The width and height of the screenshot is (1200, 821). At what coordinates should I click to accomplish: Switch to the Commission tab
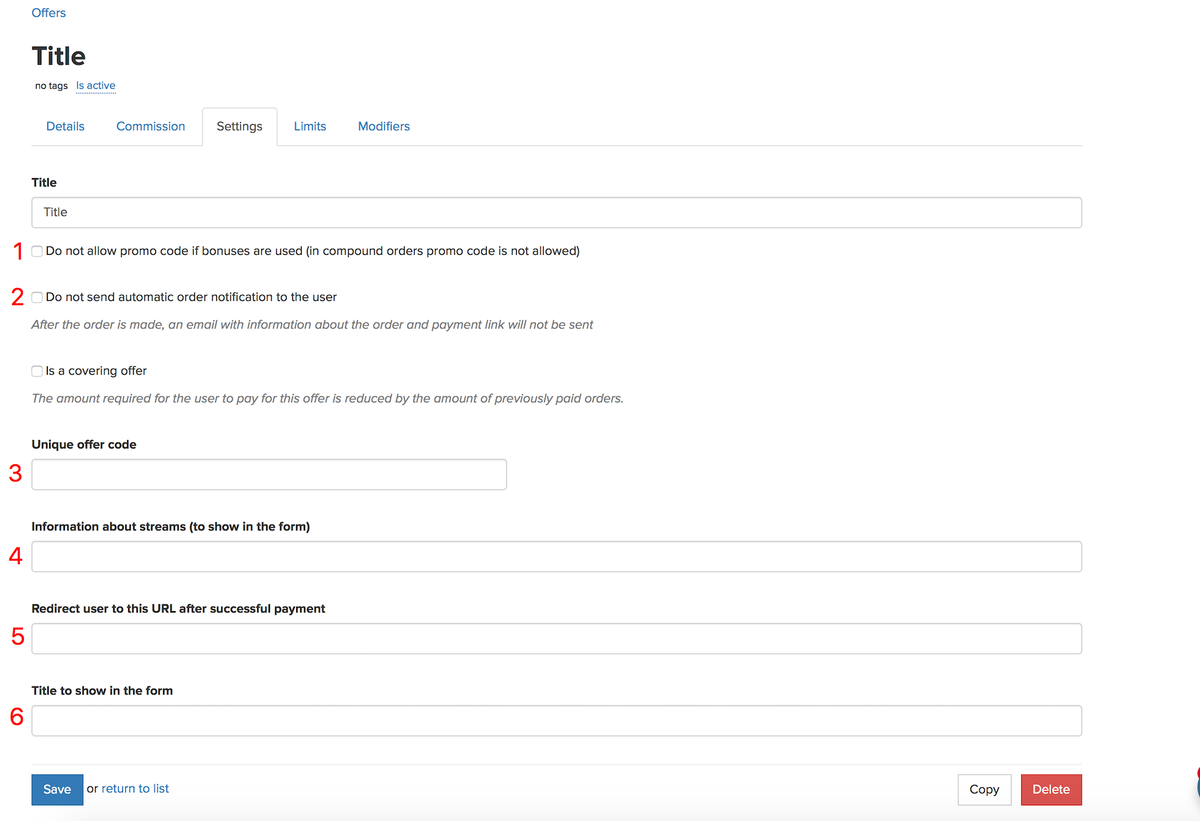pos(151,126)
